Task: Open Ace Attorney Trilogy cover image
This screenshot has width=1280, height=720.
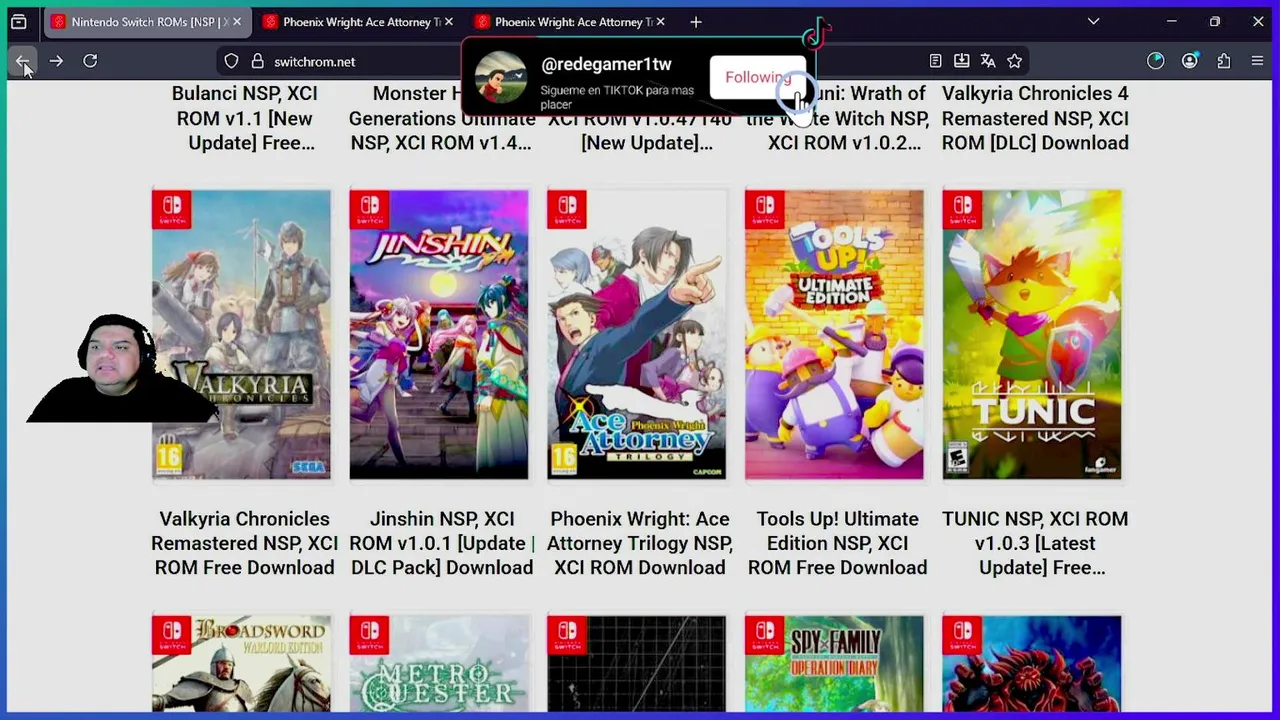Action: pyautogui.click(x=636, y=335)
